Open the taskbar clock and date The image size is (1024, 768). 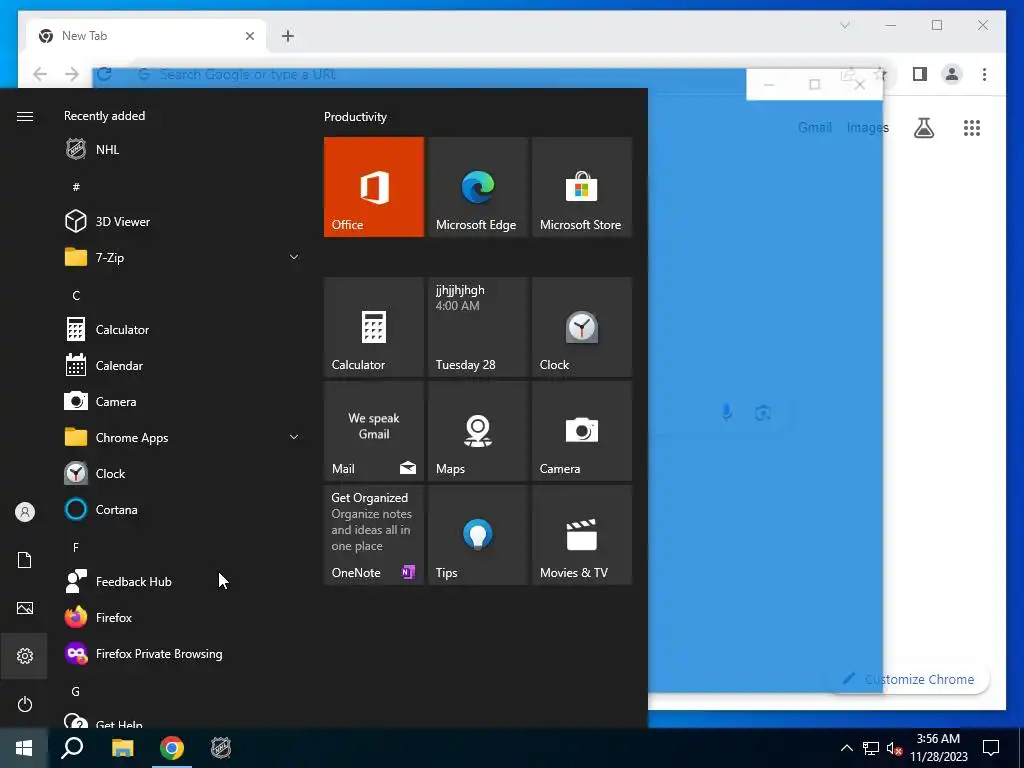coord(938,748)
